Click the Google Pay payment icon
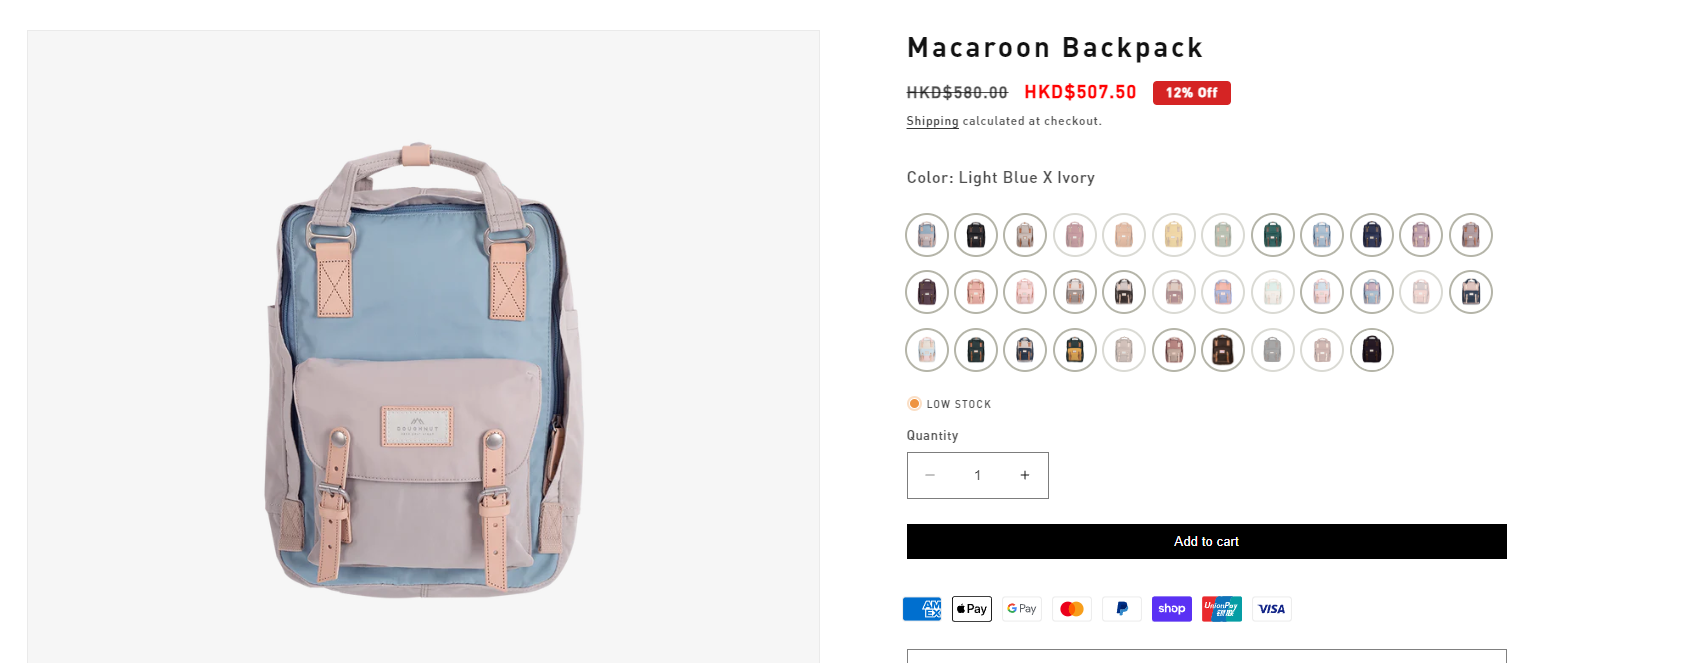The height and width of the screenshot is (663, 1690). click(1021, 608)
